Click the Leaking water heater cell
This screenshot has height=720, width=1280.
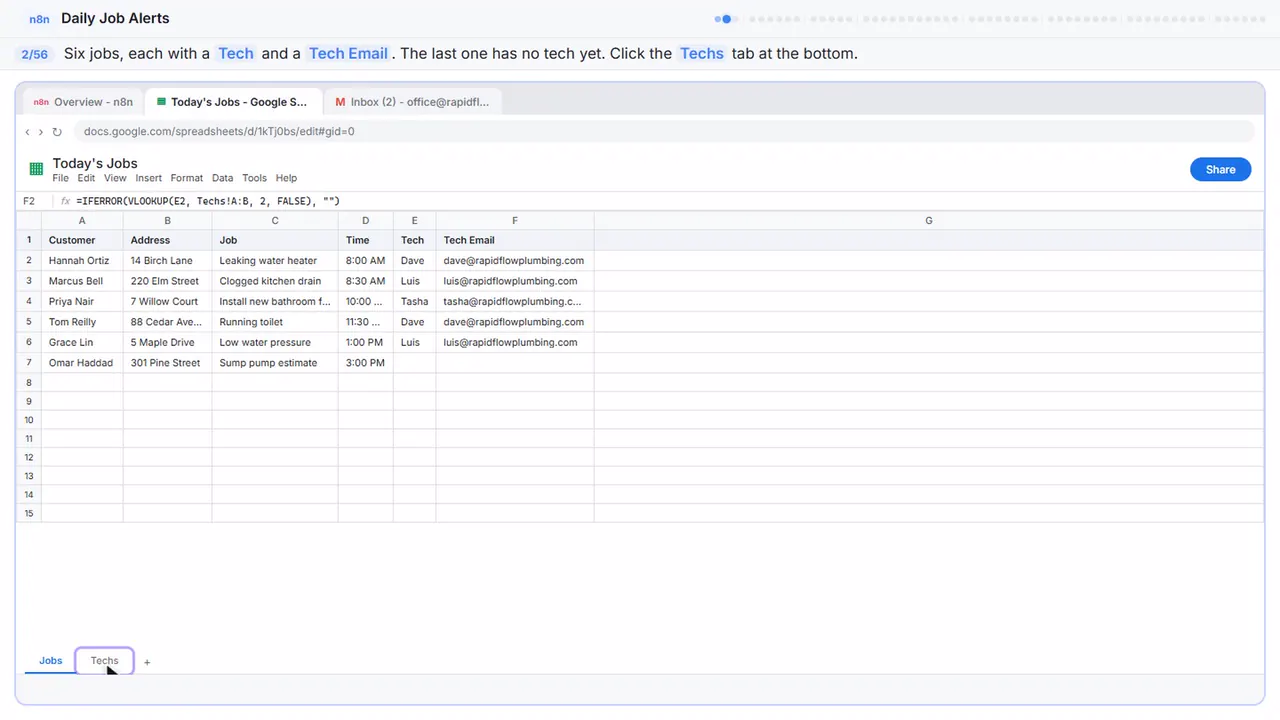pyautogui.click(x=275, y=261)
